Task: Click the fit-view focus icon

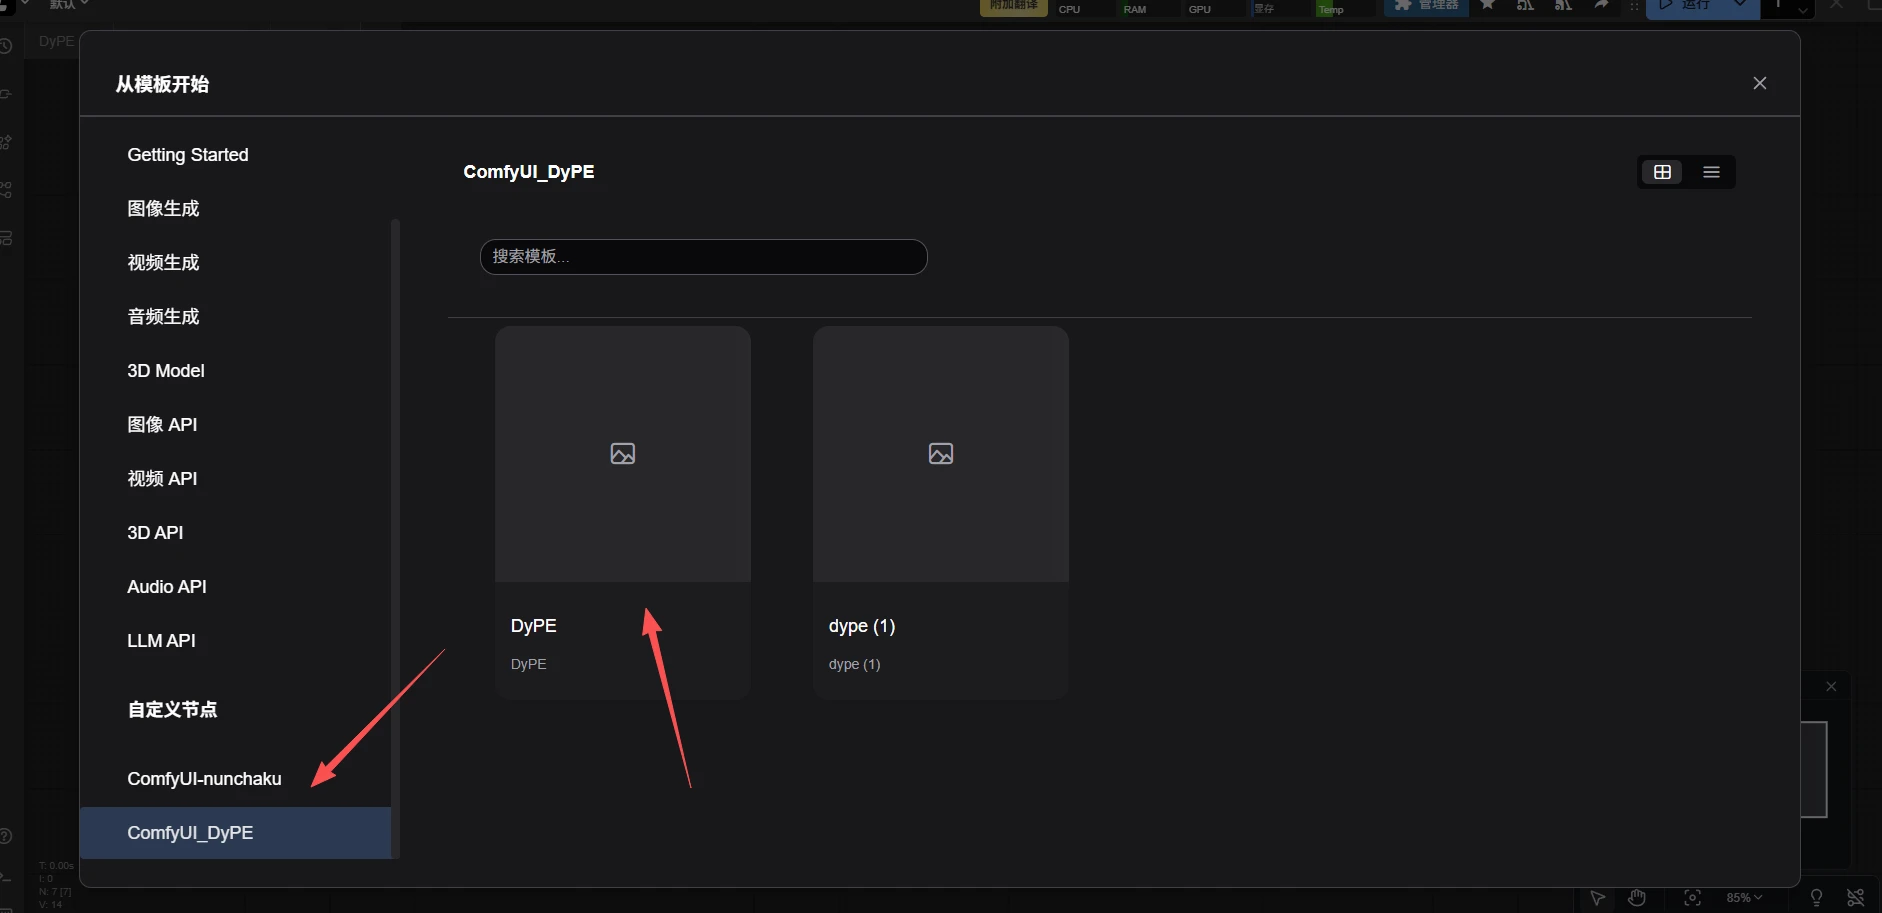Action: point(1692,898)
